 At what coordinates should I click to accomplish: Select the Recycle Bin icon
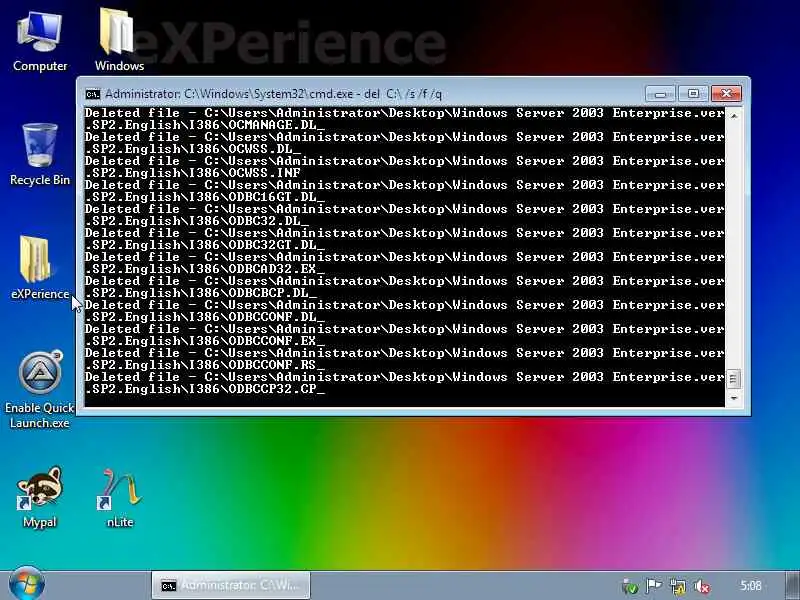(x=40, y=154)
